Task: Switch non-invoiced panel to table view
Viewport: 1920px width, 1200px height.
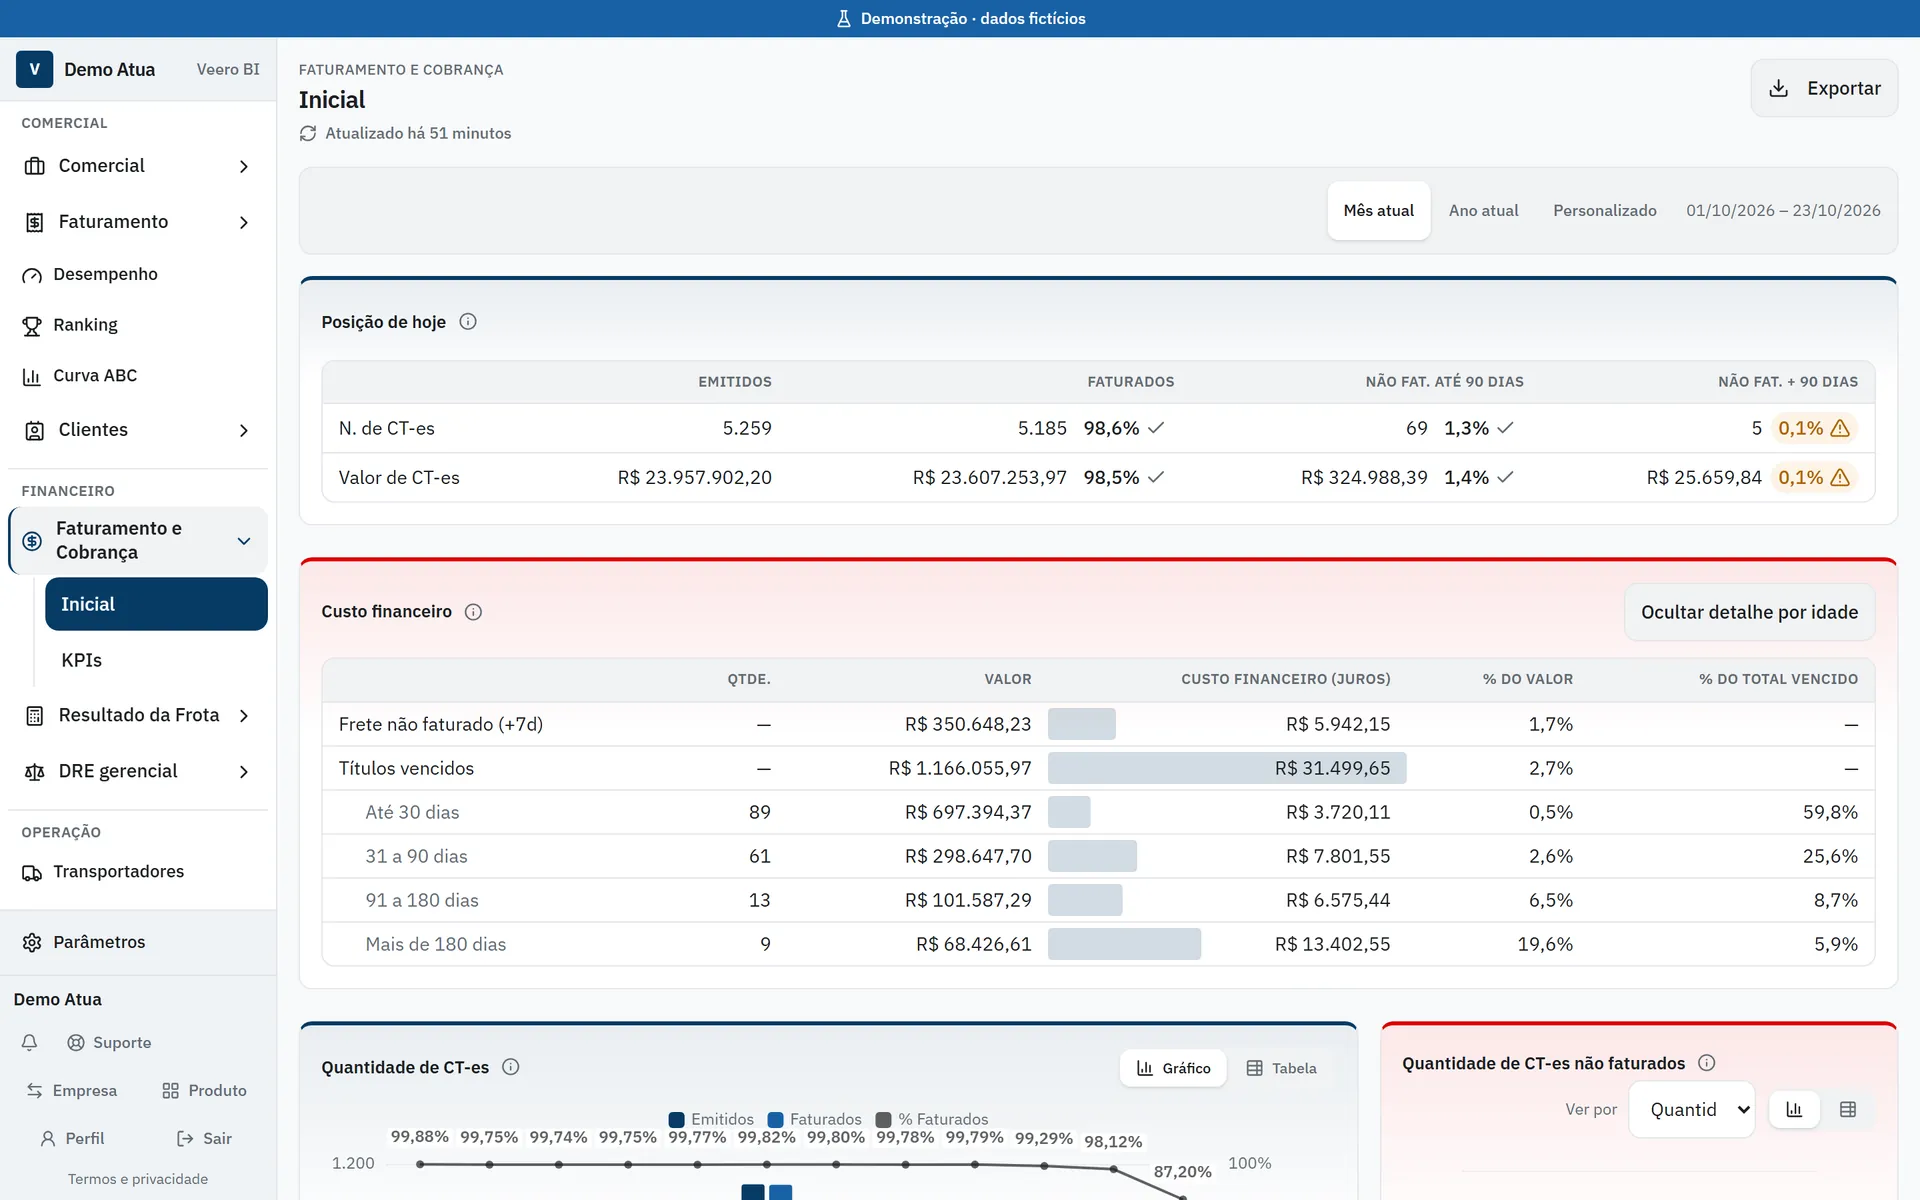Action: [1848, 1110]
